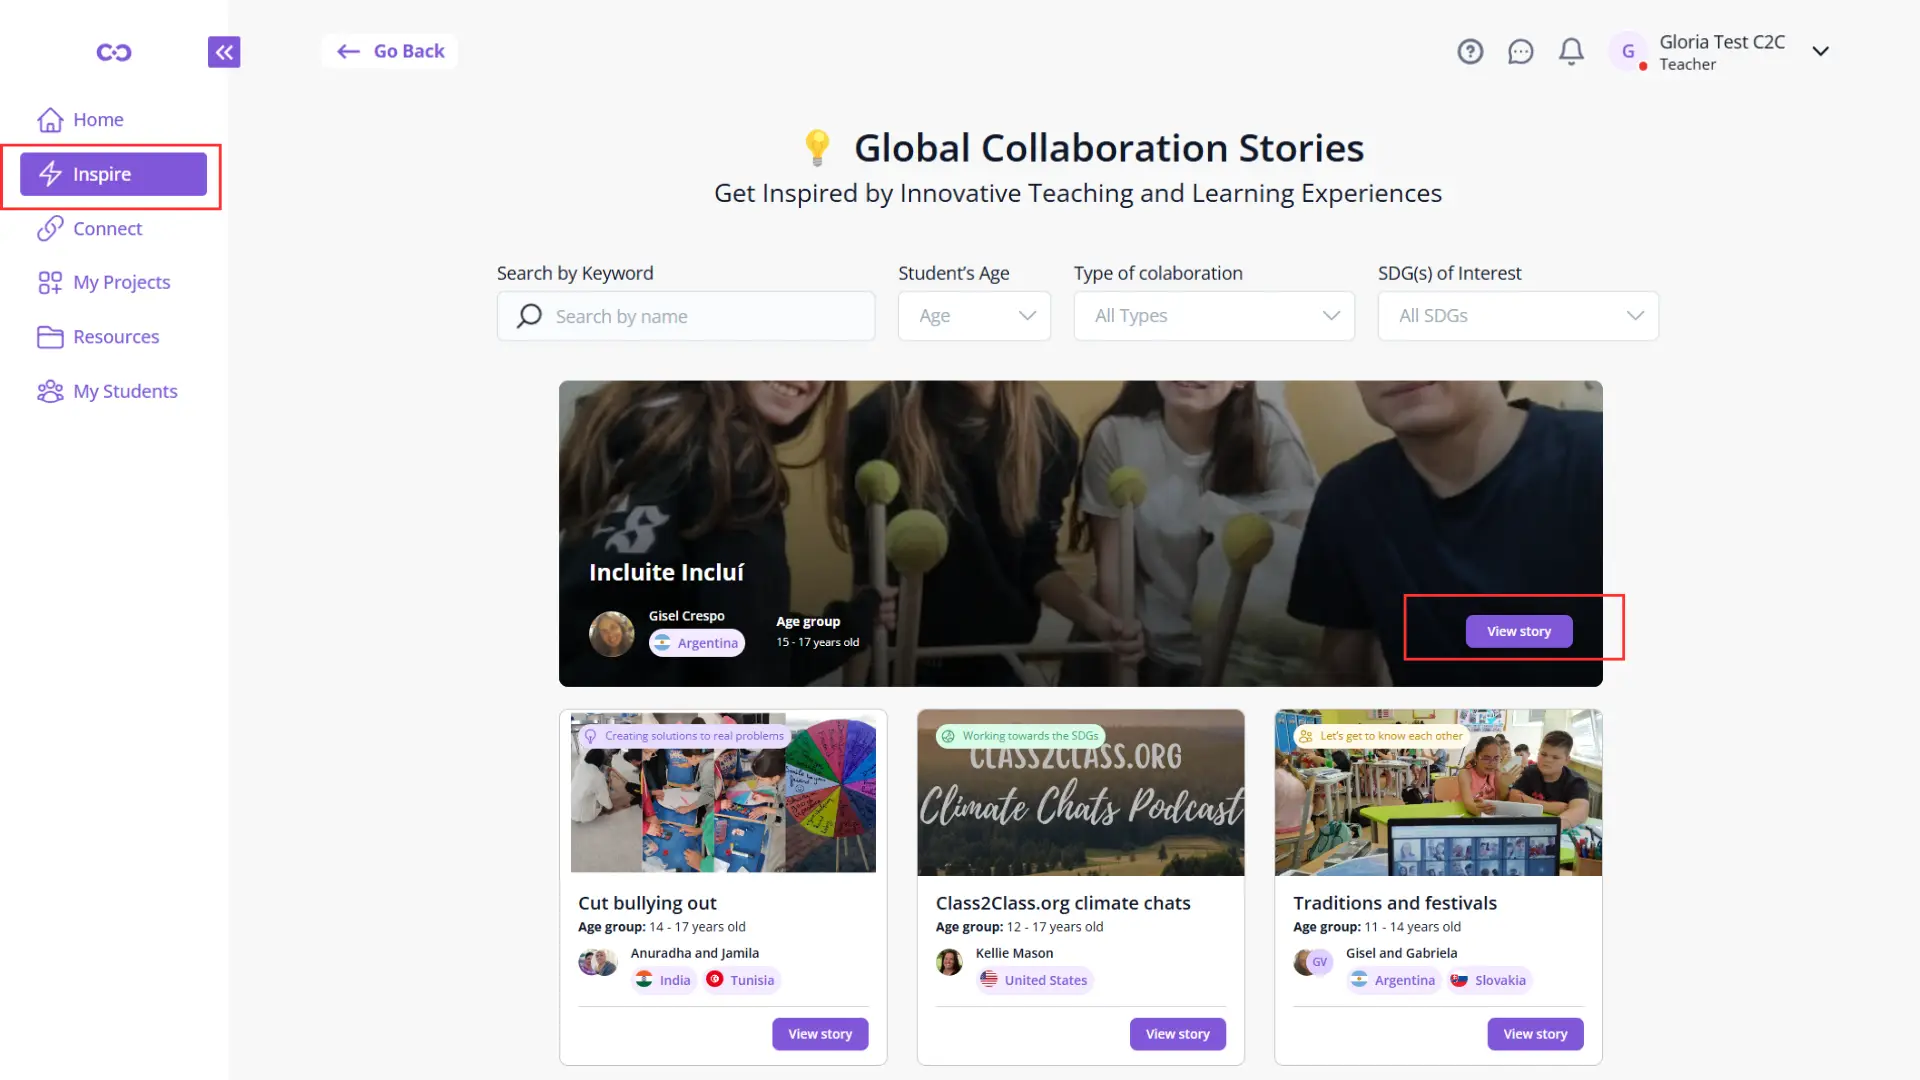Open the chat messages icon
This screenshot has height=1080, width=1920.
tap(1521, 51)
